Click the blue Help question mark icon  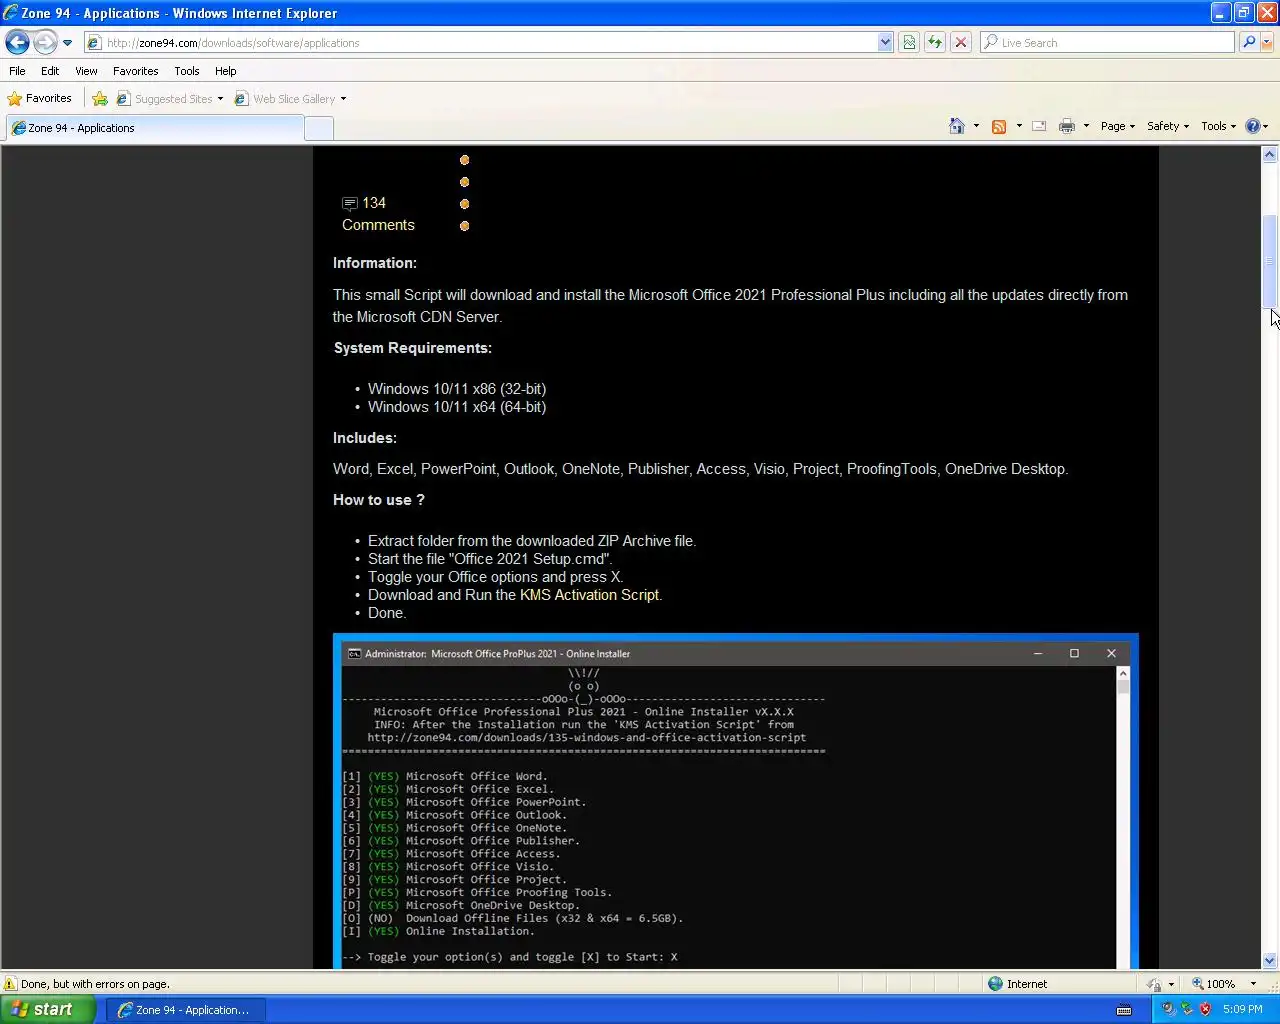1253,126
